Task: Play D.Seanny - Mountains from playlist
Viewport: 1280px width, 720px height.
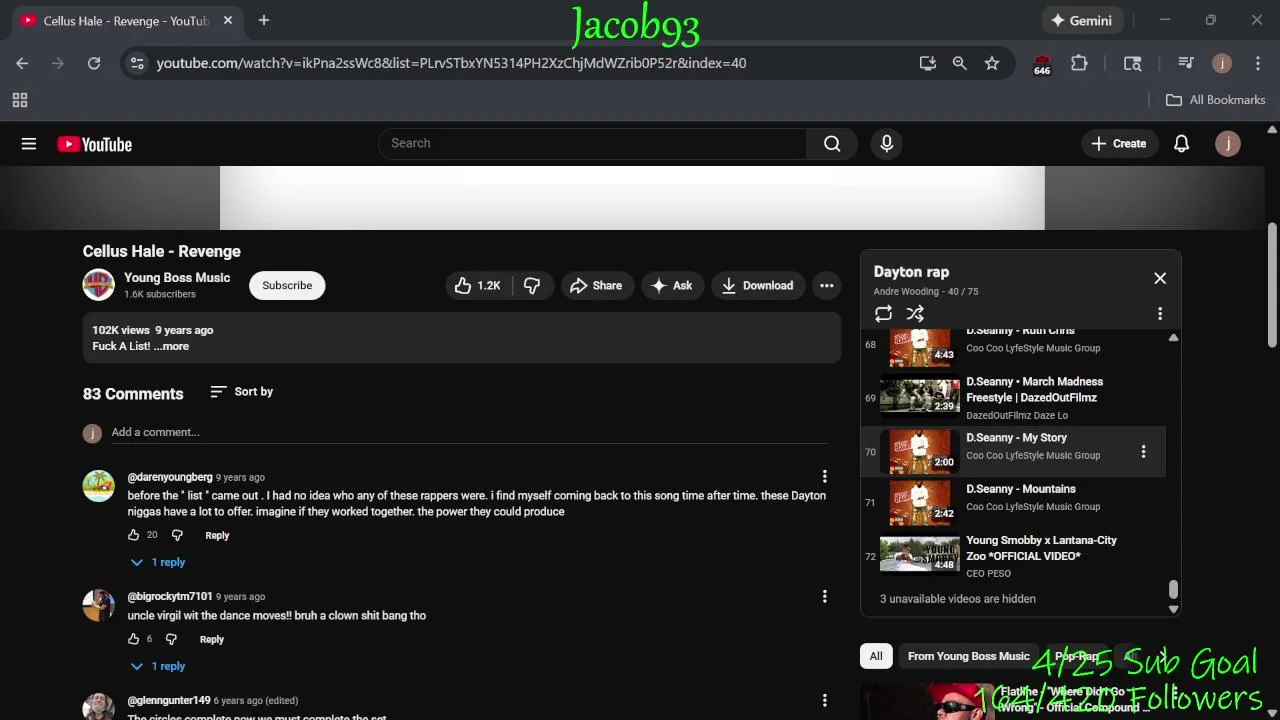Action: tap(1013, 503)
